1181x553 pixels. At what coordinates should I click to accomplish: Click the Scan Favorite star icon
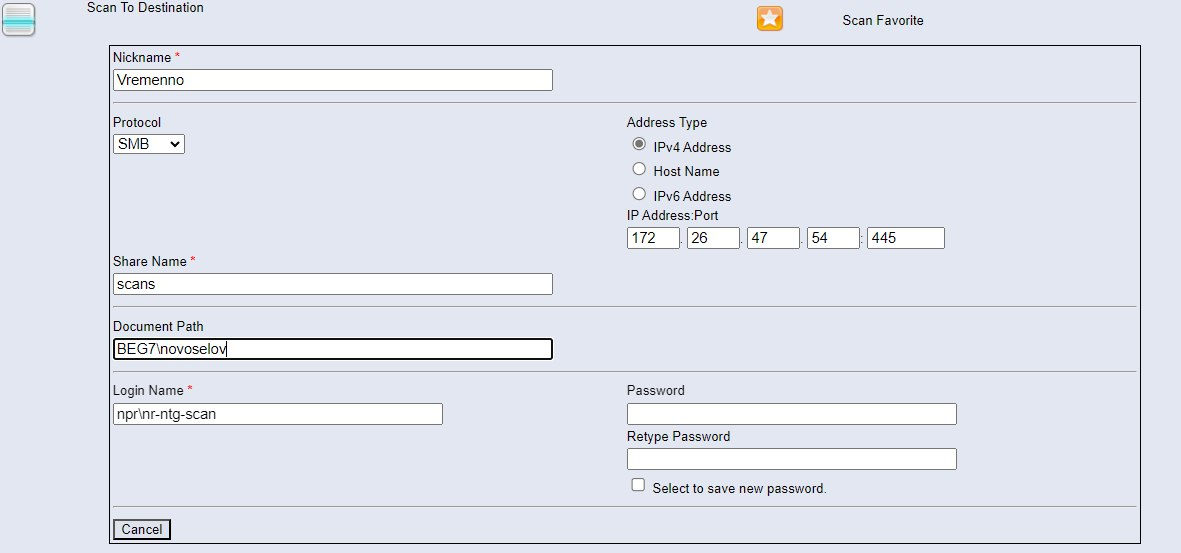(x=769, y=19)
